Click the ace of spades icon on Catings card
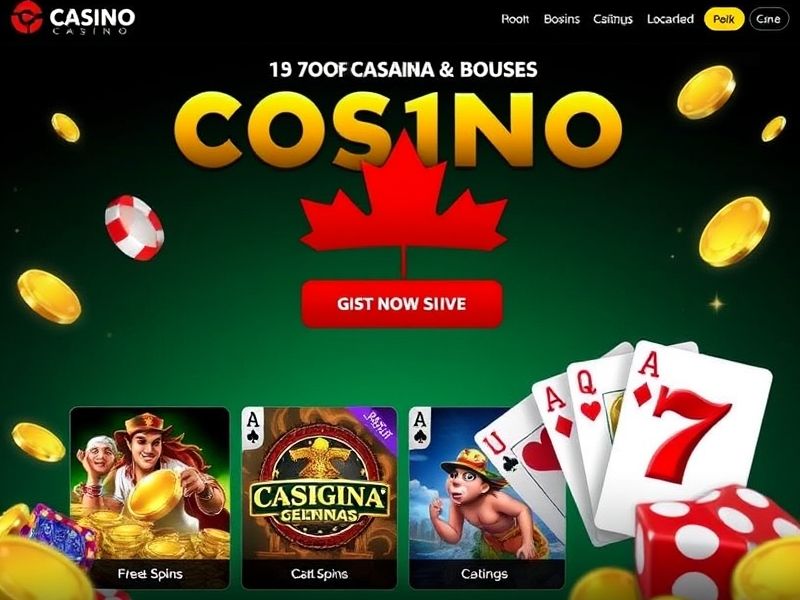The height and width of the screenshot is (600, 800). [419, 427]
